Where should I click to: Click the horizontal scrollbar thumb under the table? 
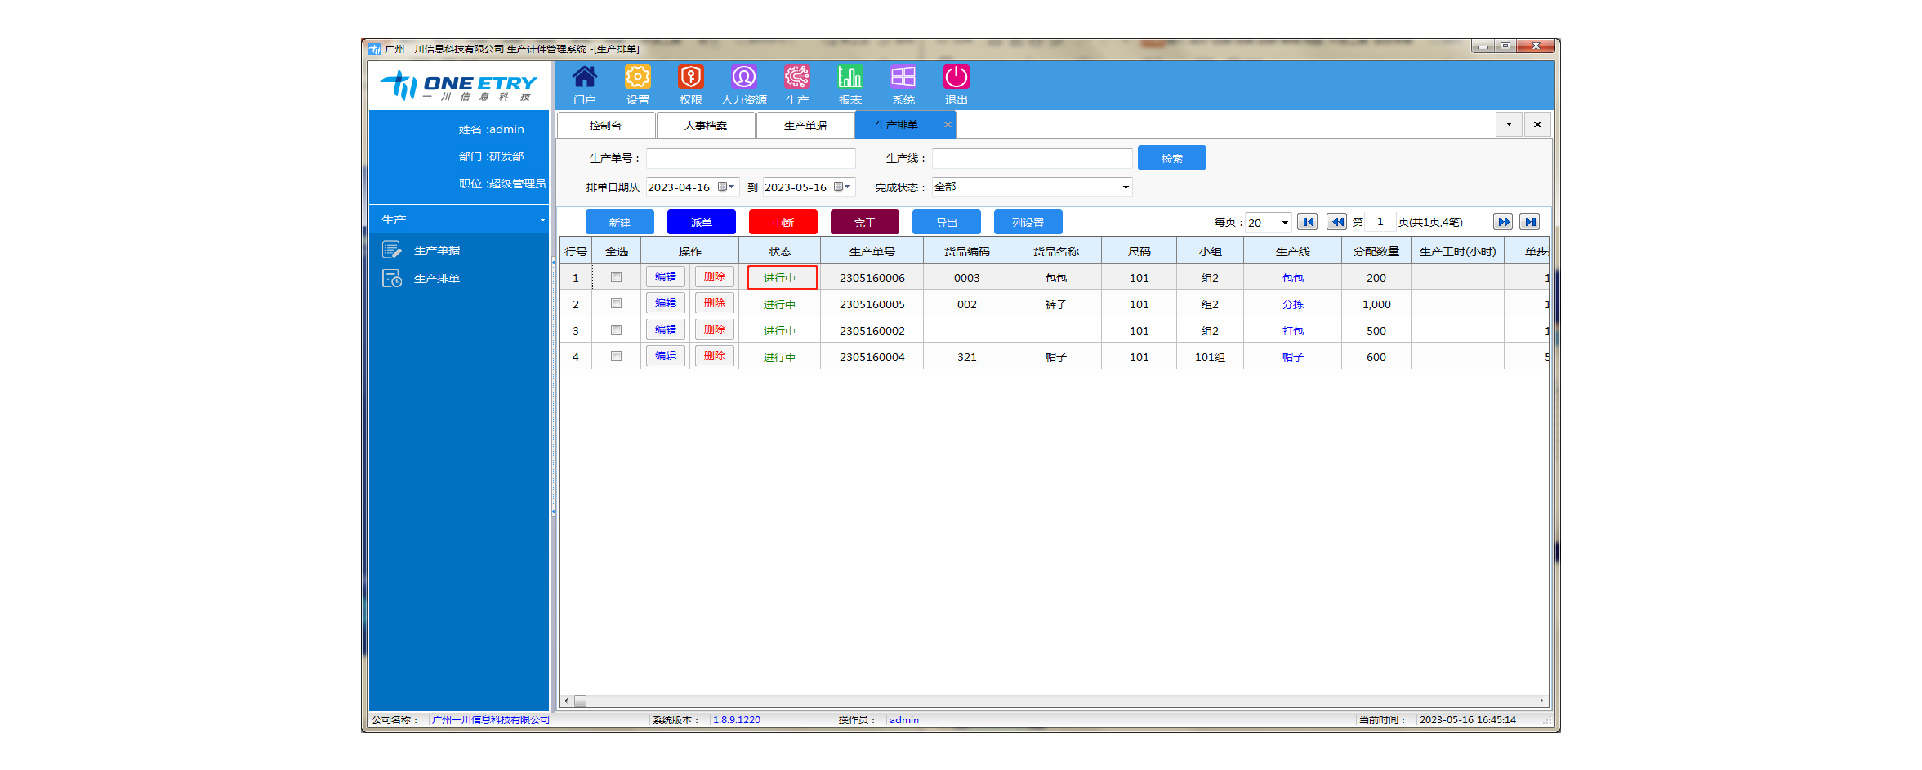[580, 701]
